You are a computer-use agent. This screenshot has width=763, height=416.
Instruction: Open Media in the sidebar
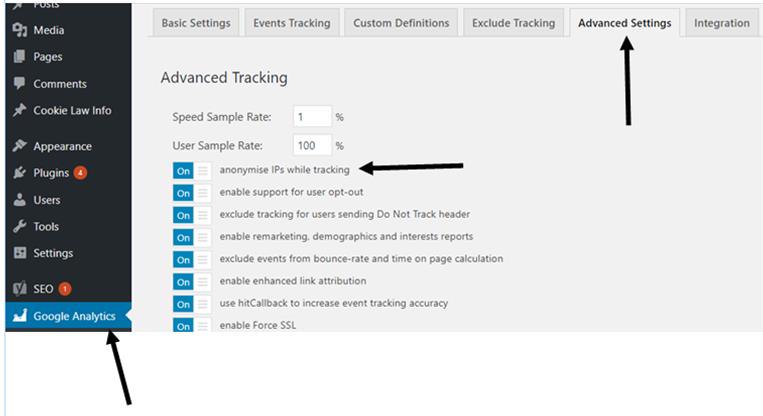coord(68,30)
